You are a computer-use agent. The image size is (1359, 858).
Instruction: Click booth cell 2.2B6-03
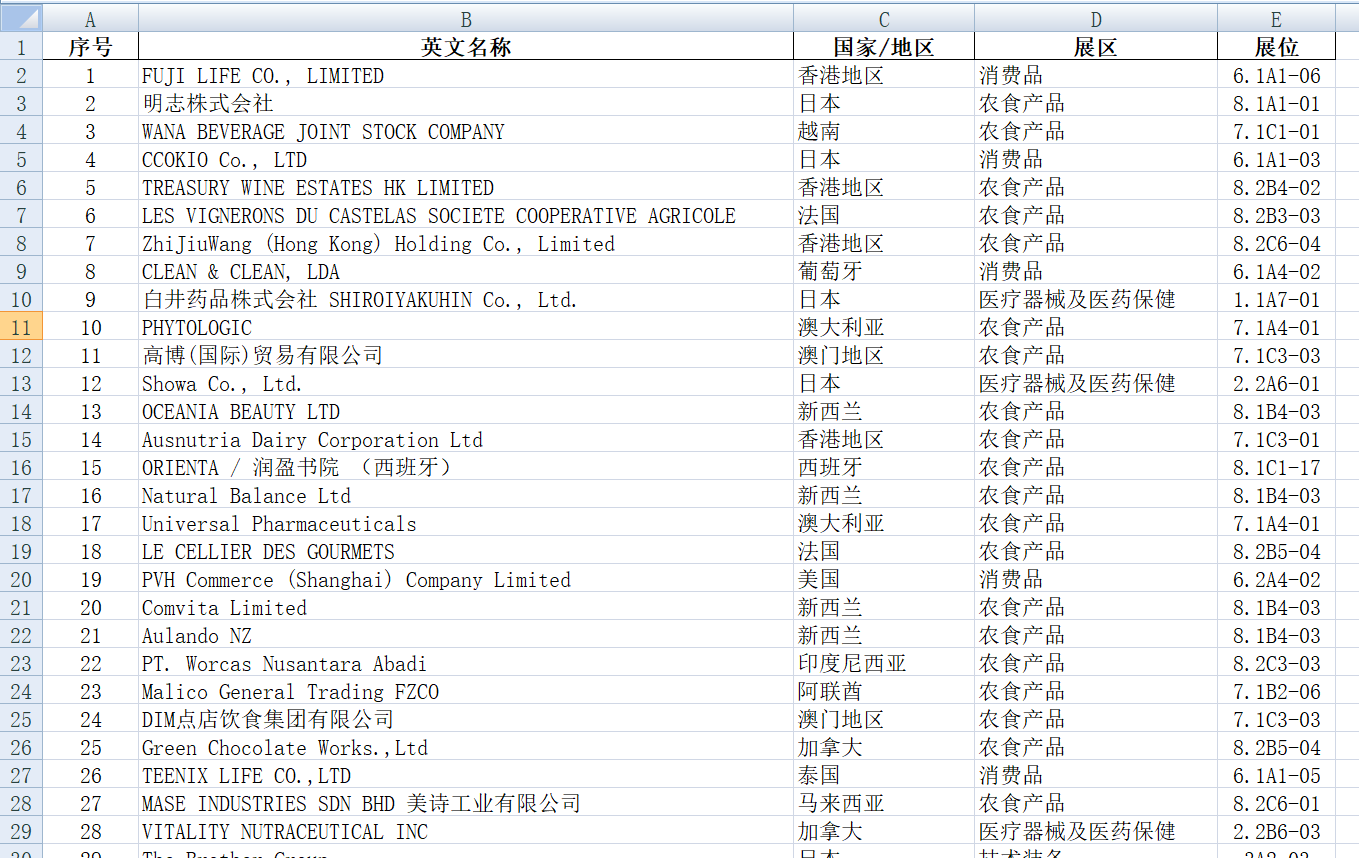1276,831
